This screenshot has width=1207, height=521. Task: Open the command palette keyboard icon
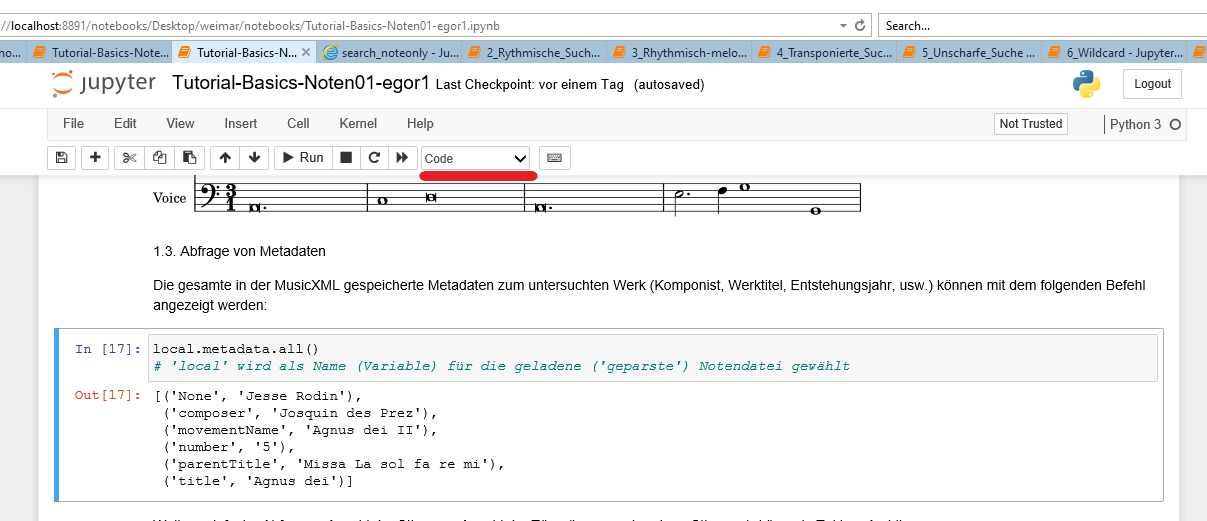coord(555,158)
